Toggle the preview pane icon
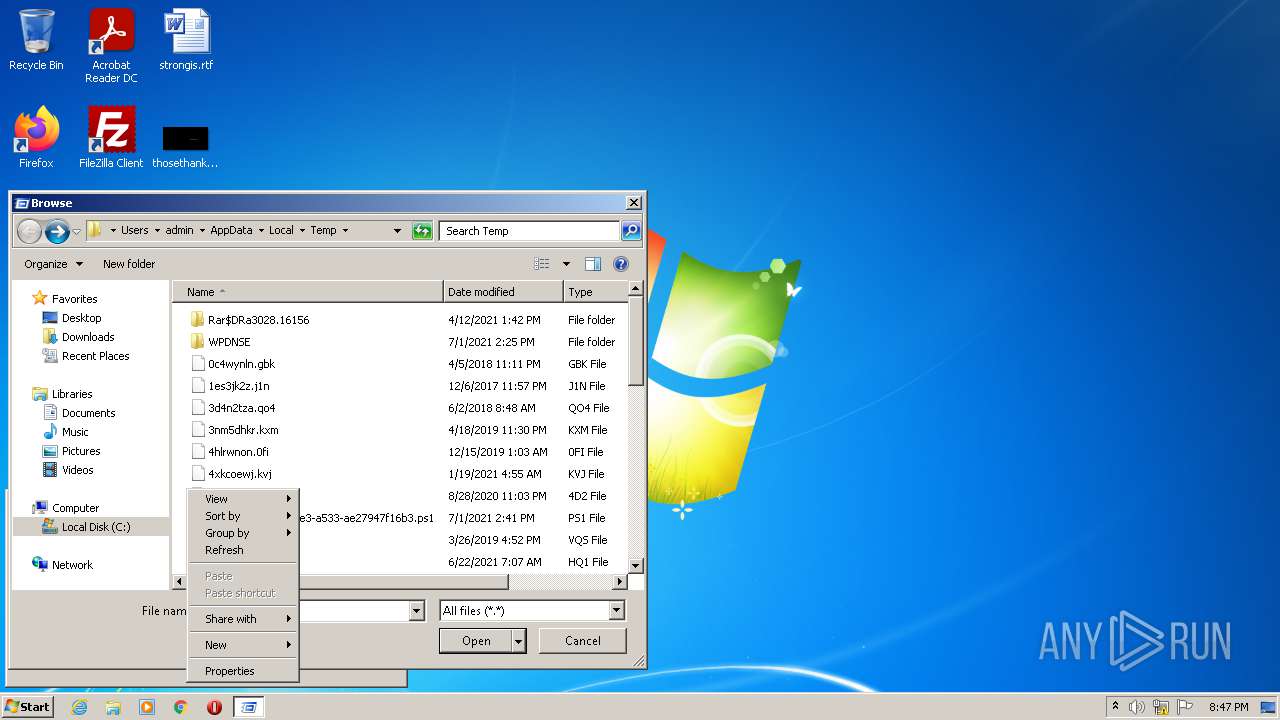The image size is (1280, 720). pyautogui.click(x=593, y=264)
